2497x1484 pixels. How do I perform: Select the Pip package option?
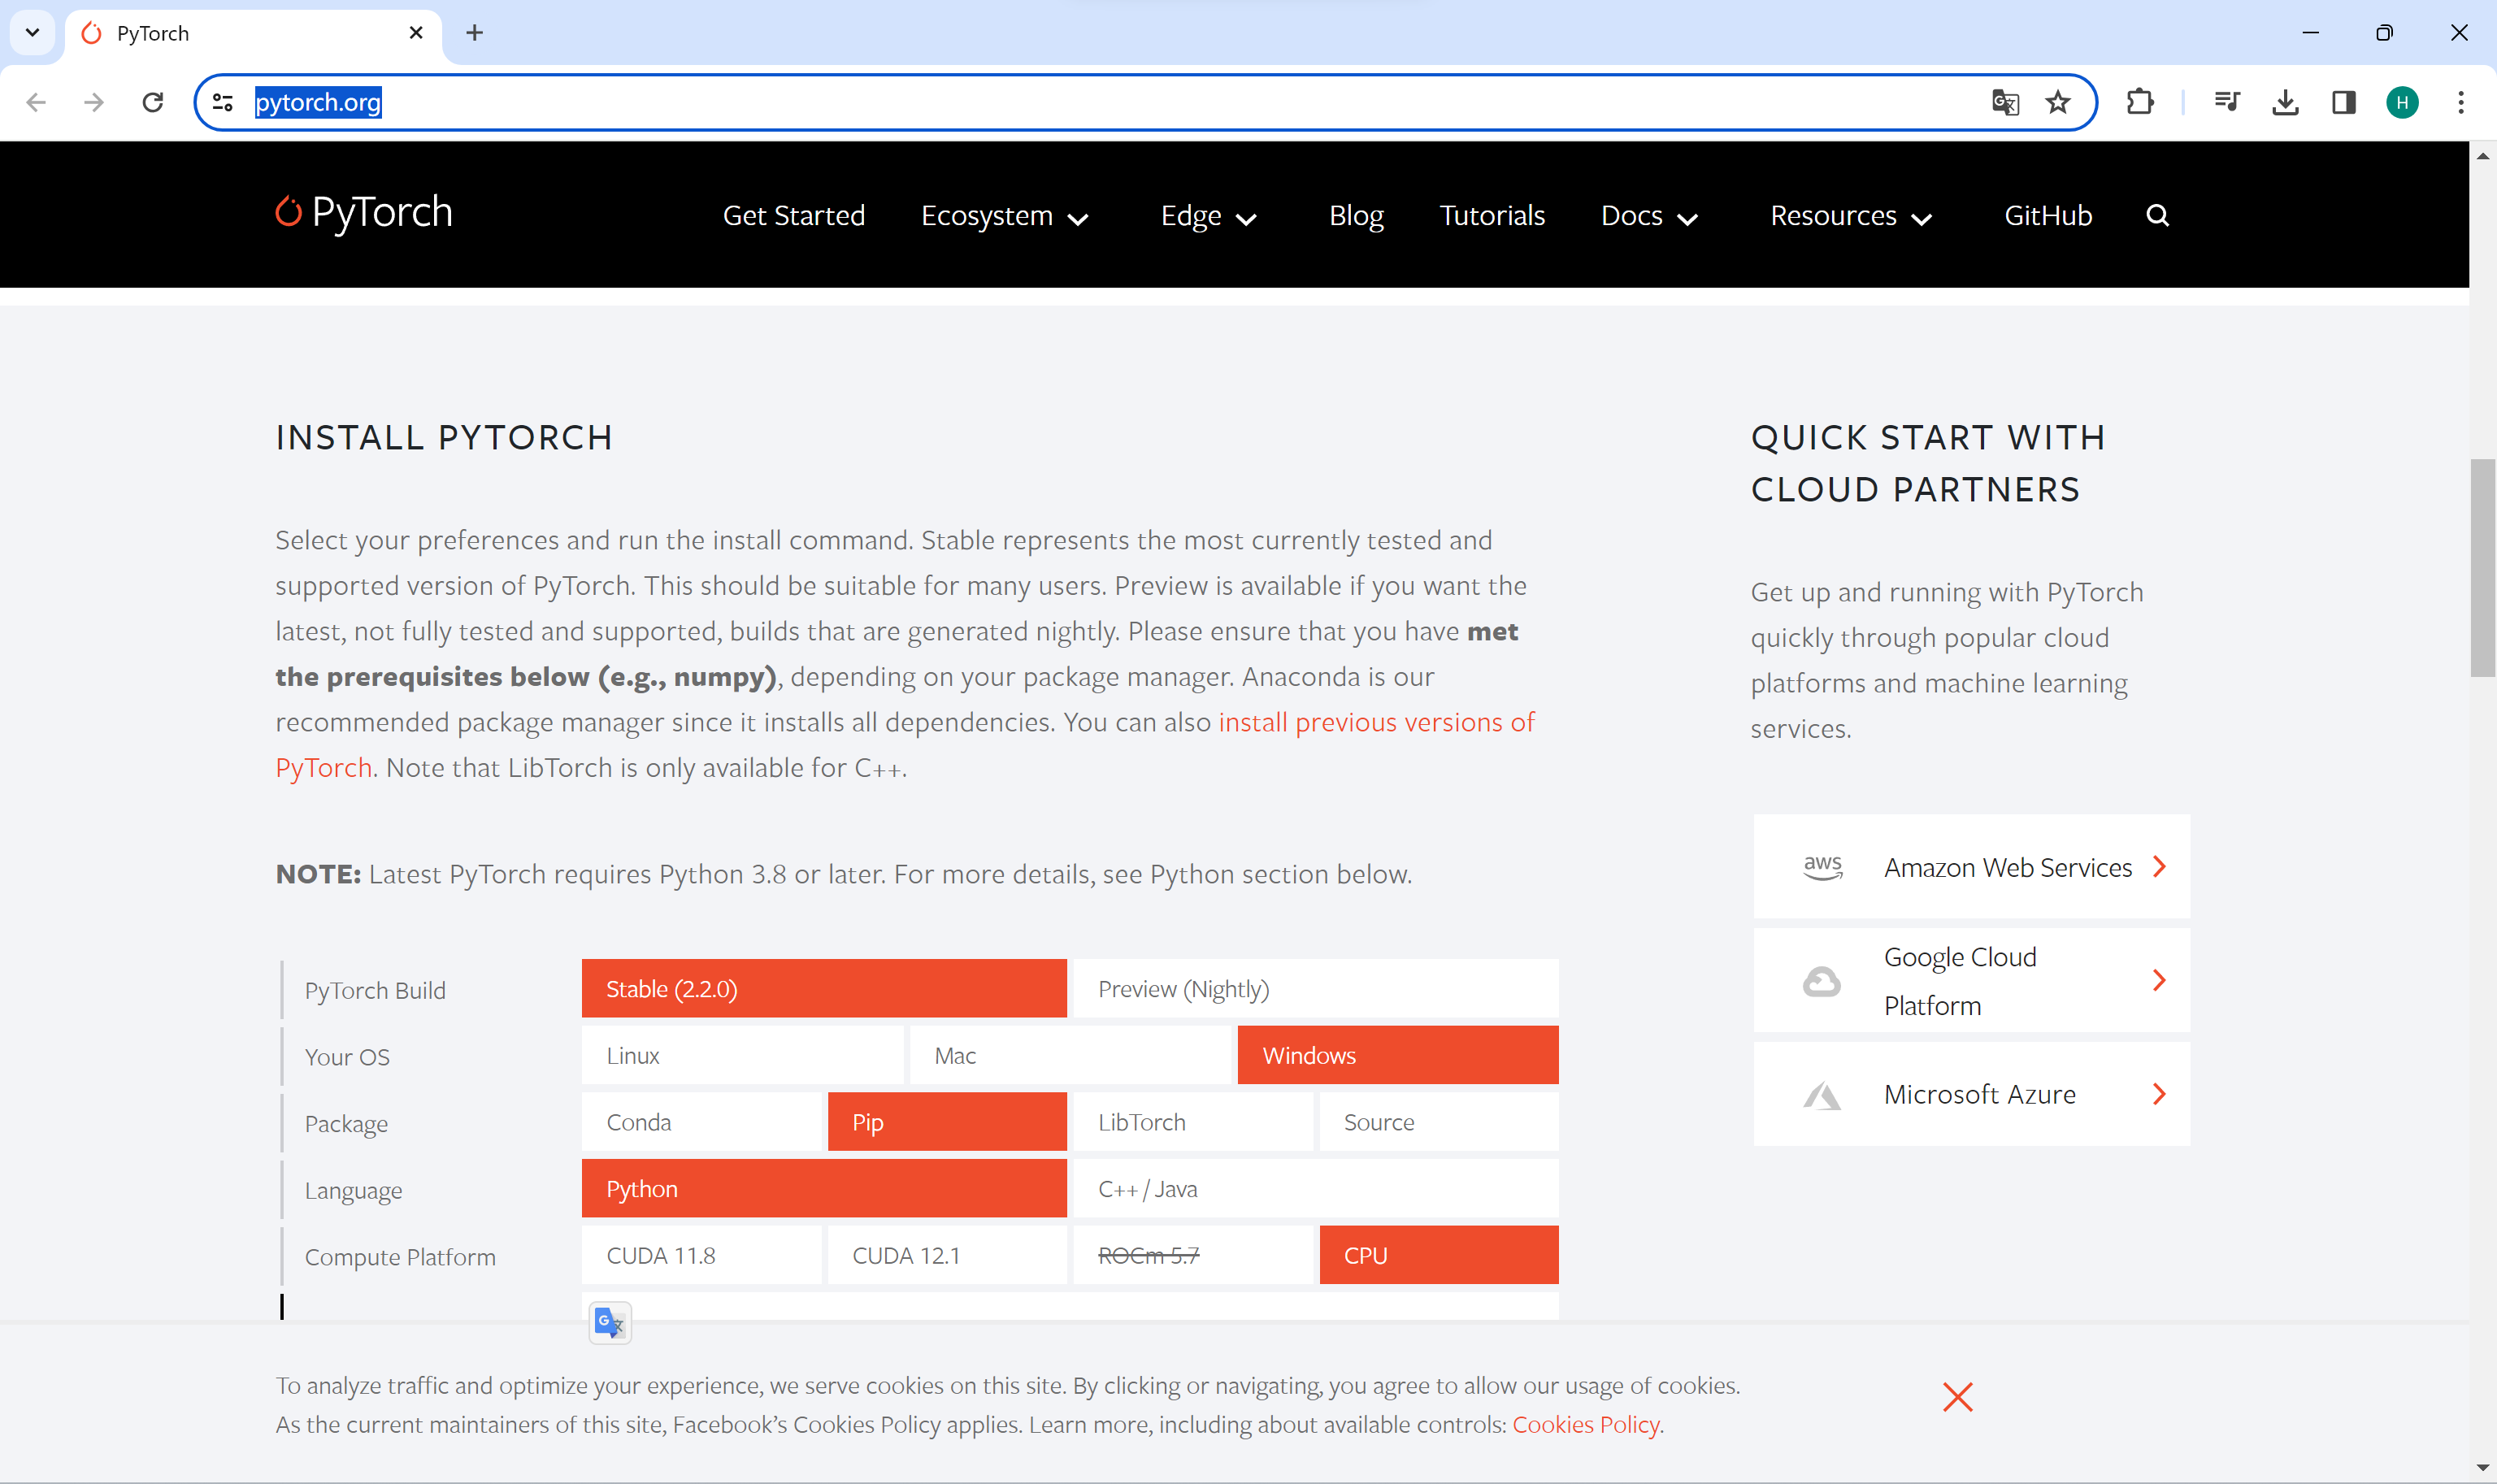947,1122
